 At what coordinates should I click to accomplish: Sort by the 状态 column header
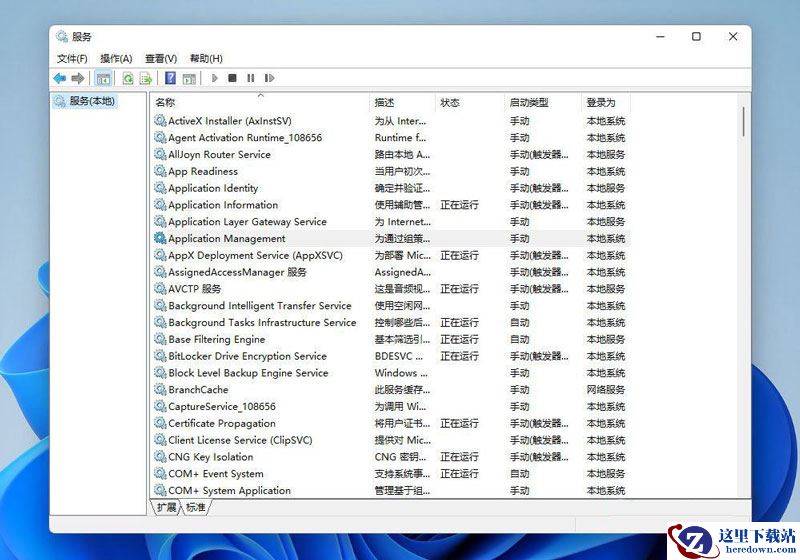pos(469,103)
